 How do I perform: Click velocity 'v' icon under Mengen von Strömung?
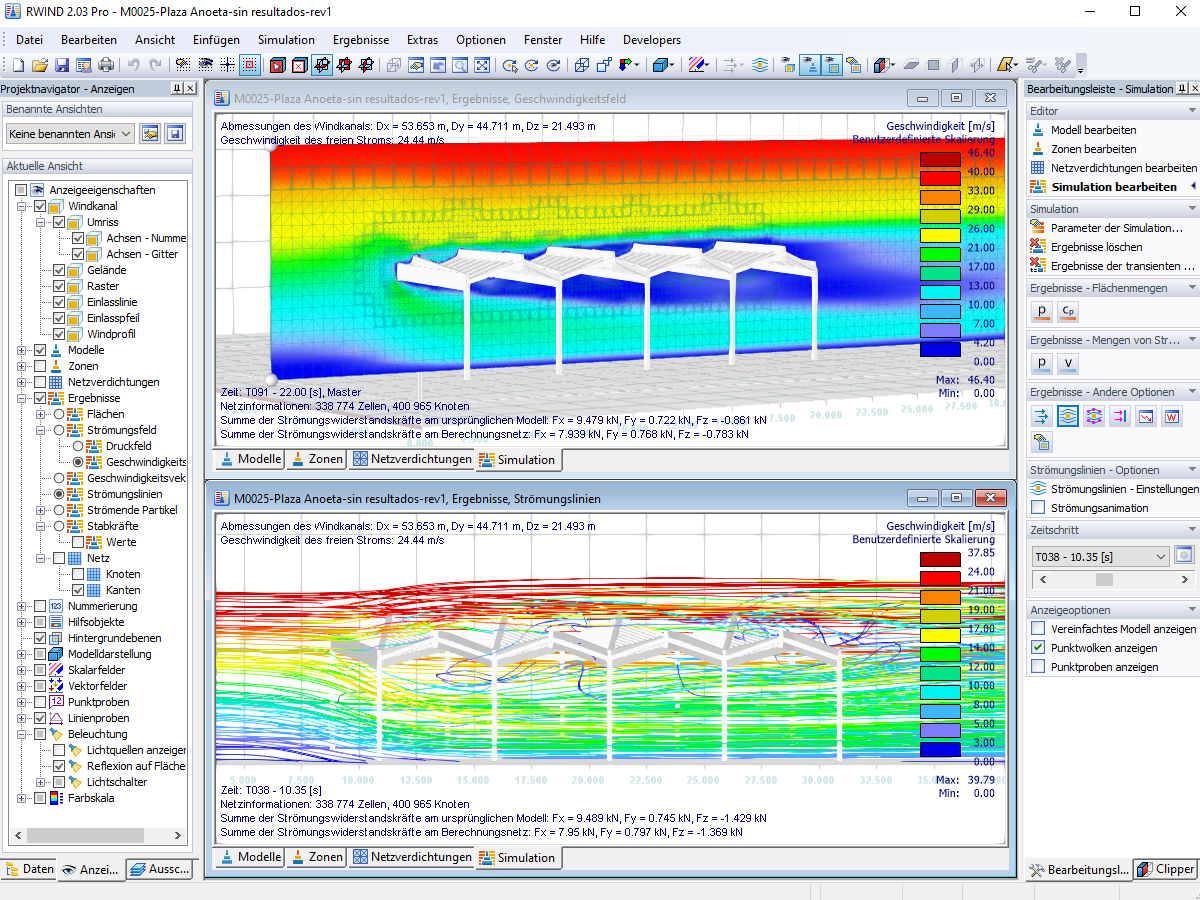click(1068, 365)
